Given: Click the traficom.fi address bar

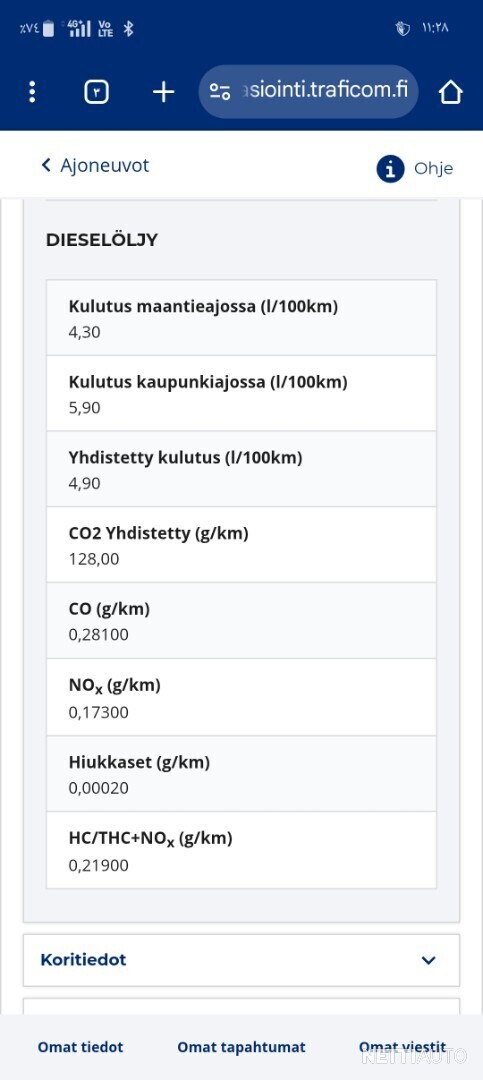Looking at the screenshot, I should [309, 92].
